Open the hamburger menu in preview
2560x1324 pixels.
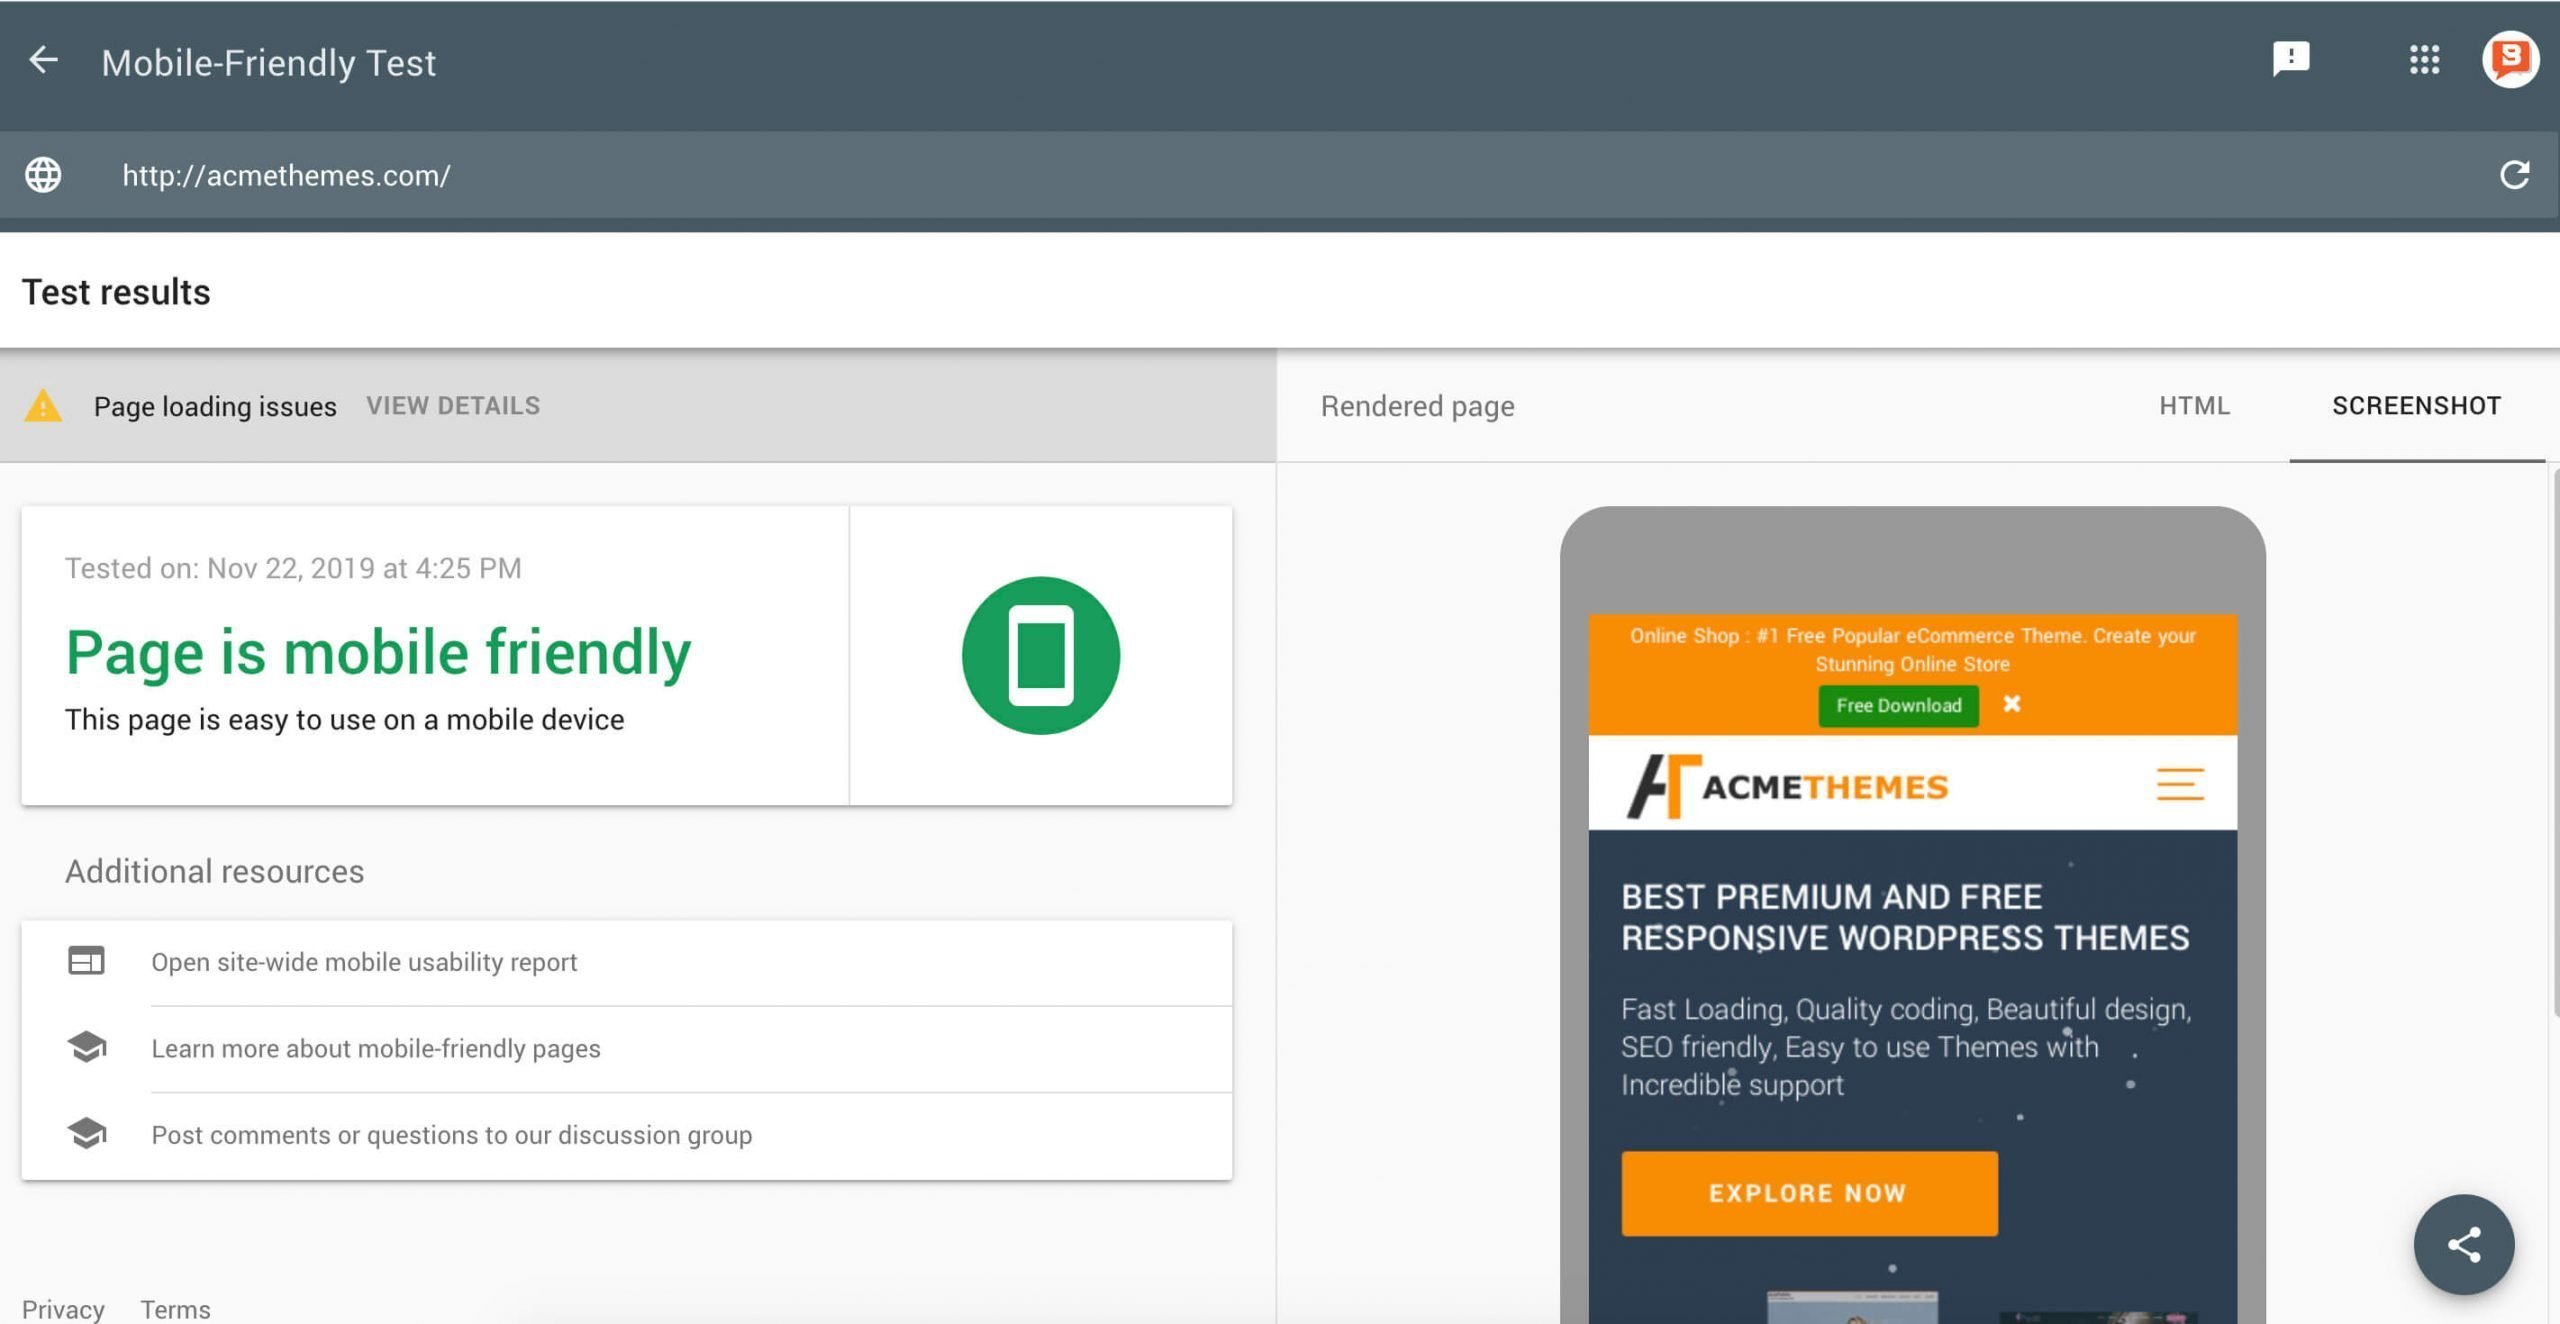(2180, 784)
